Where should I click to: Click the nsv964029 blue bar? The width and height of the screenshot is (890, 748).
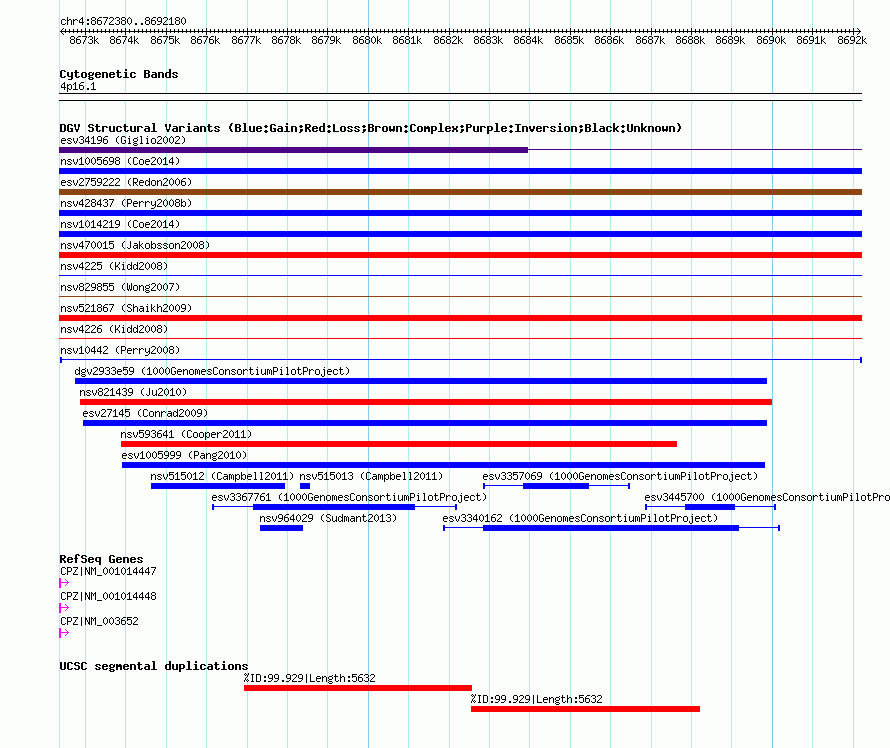point(282,528)
